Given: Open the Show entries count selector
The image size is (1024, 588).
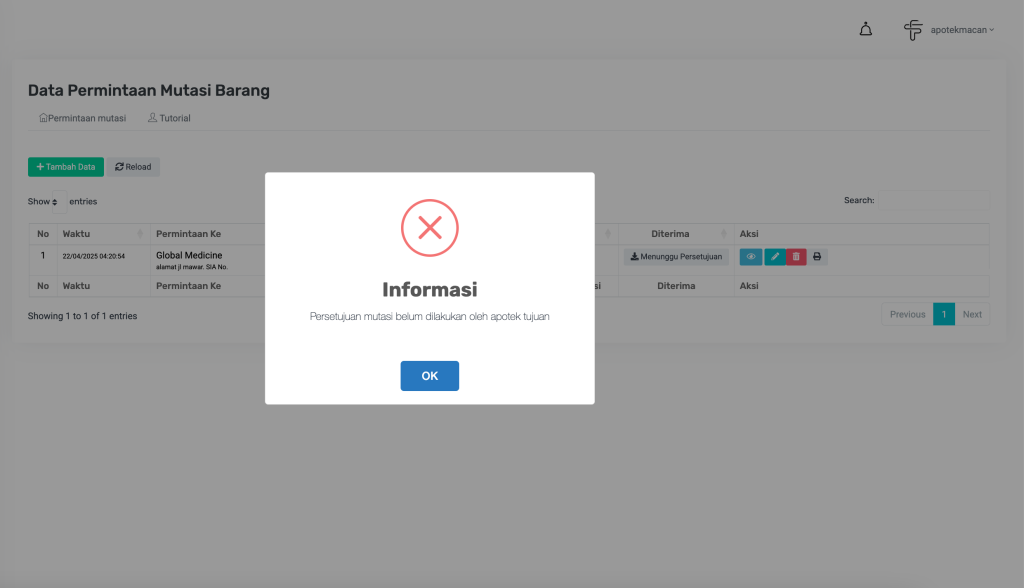Looking at the screenshot, I should pyautogui.click(x=59, y=201).
